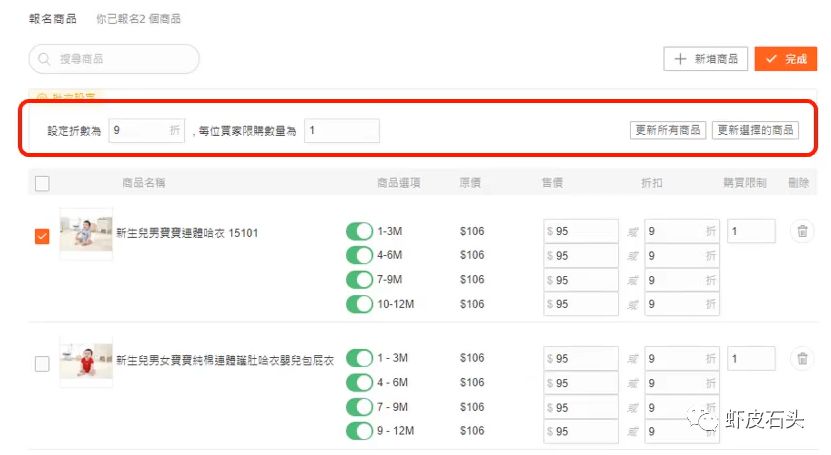Switch off the 1 - 3M option
Screen dimensions: 831x455
click(359, 358)
